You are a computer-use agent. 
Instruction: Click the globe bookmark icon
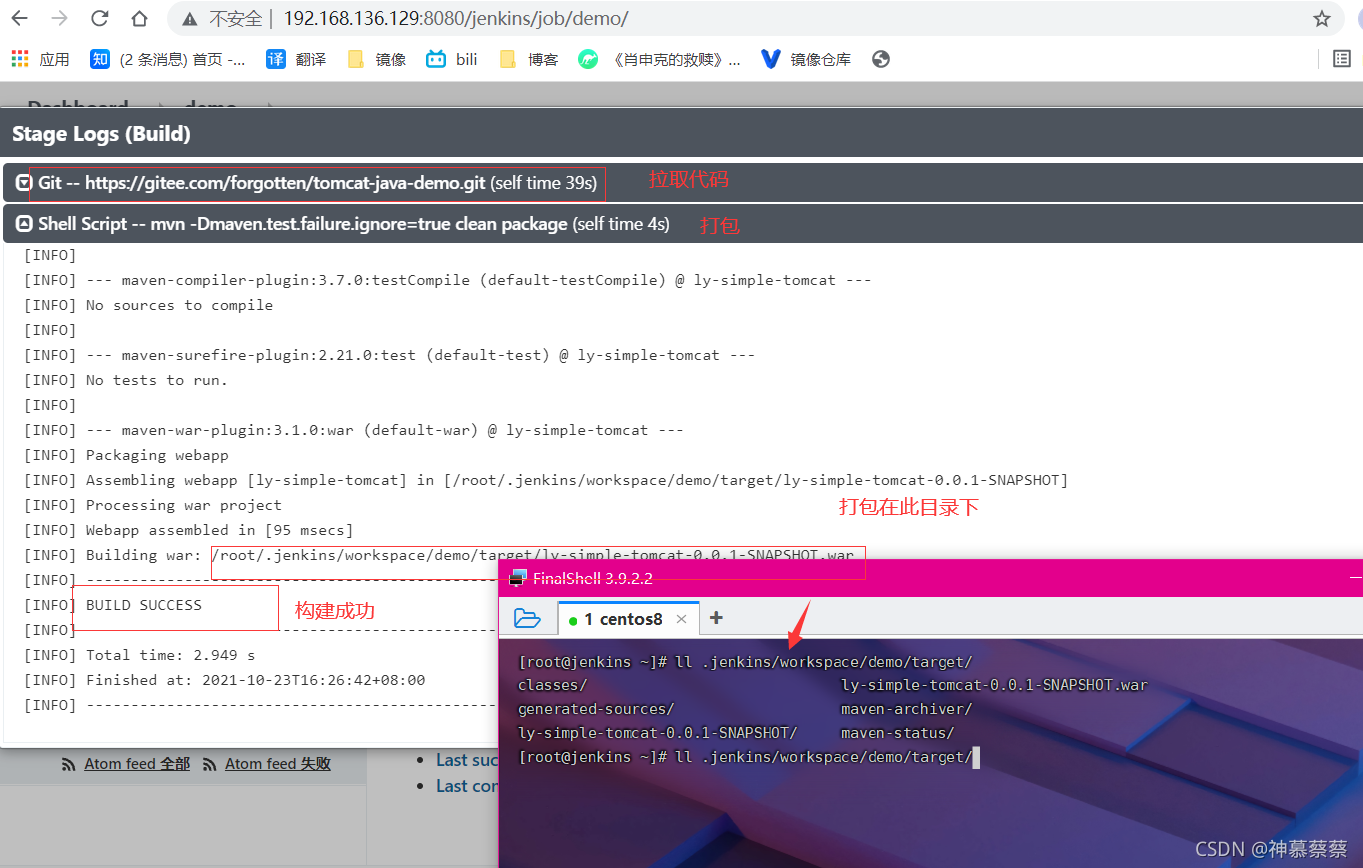pyautogui.click(x=881, y=59)
